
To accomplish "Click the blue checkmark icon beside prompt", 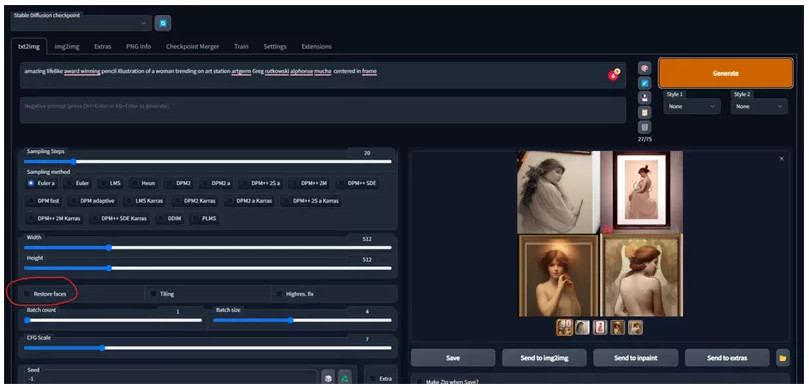I will 644,83.
